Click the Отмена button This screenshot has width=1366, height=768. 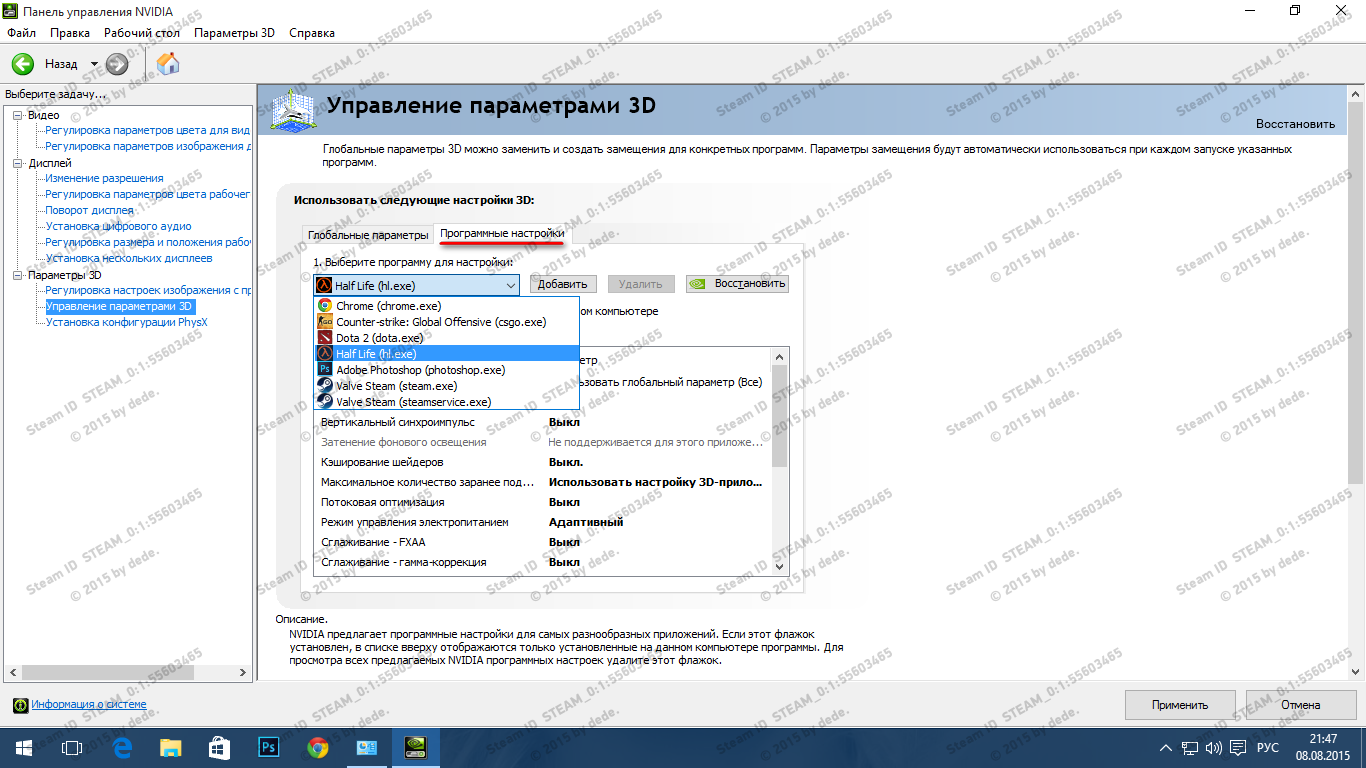[x=1301, y=704]
